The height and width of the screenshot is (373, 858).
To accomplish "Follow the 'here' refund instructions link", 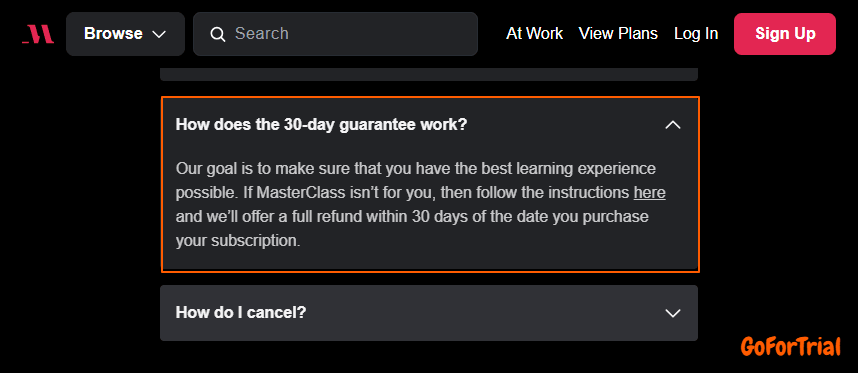I will (650, 193).
